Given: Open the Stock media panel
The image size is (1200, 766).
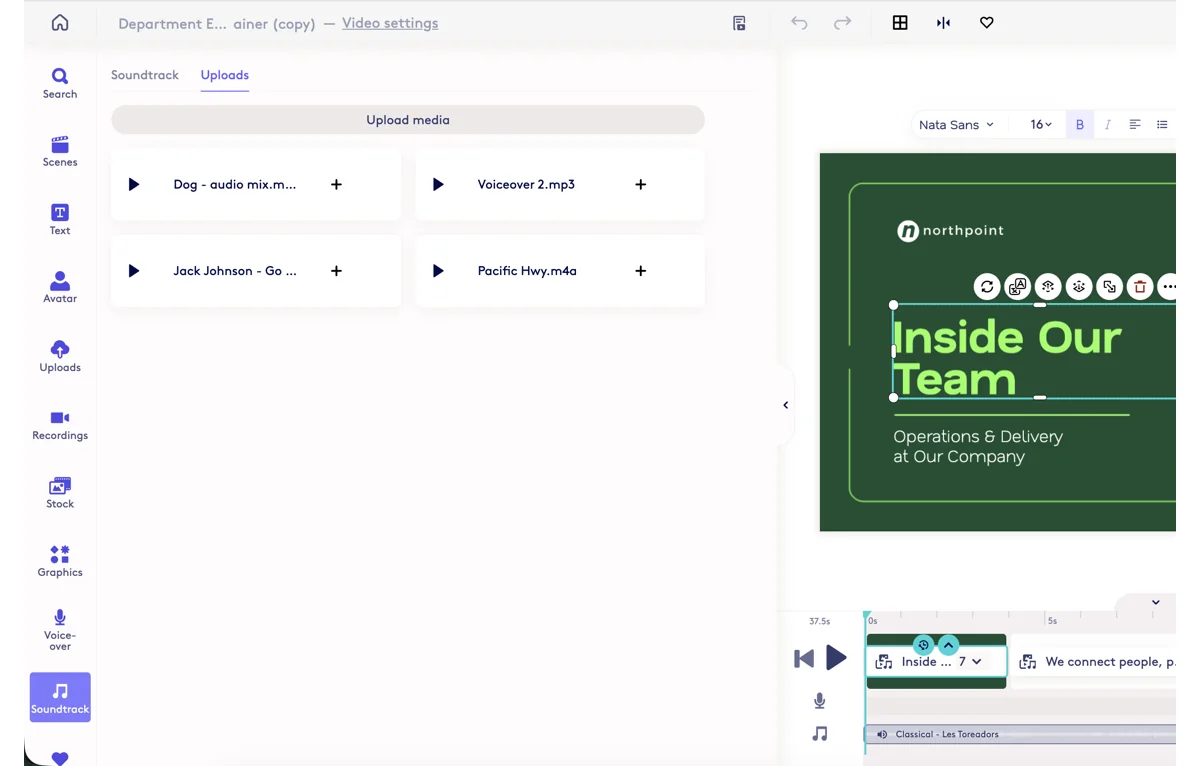Looking at the screenshot, I should pos(60,490).
